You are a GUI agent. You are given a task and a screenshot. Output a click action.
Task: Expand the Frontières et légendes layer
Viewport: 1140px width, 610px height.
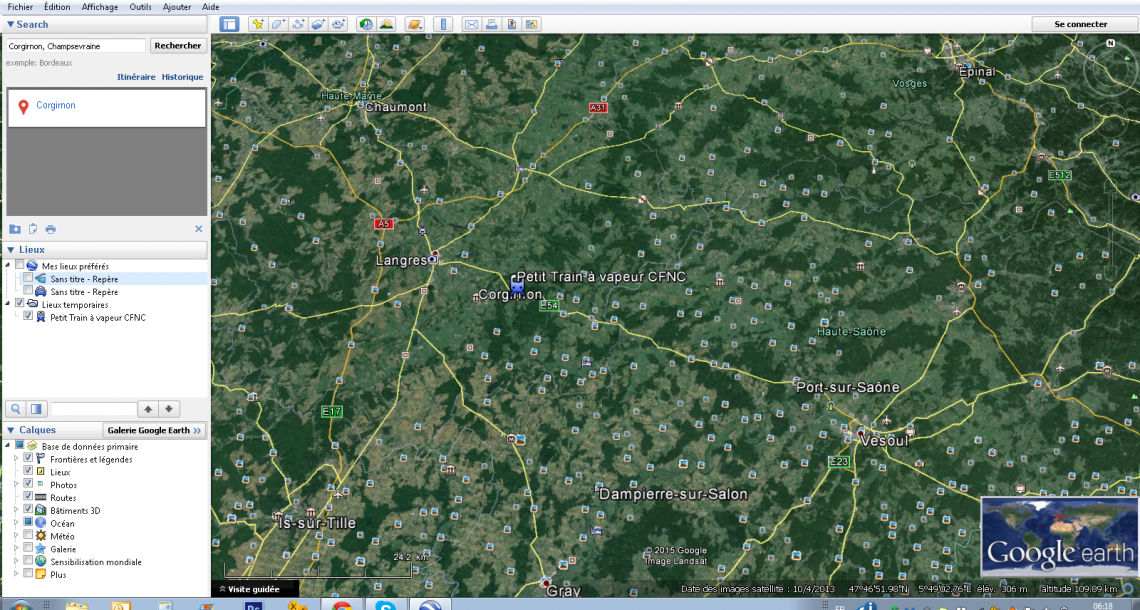pyautogui.click(x=15, y=459)
